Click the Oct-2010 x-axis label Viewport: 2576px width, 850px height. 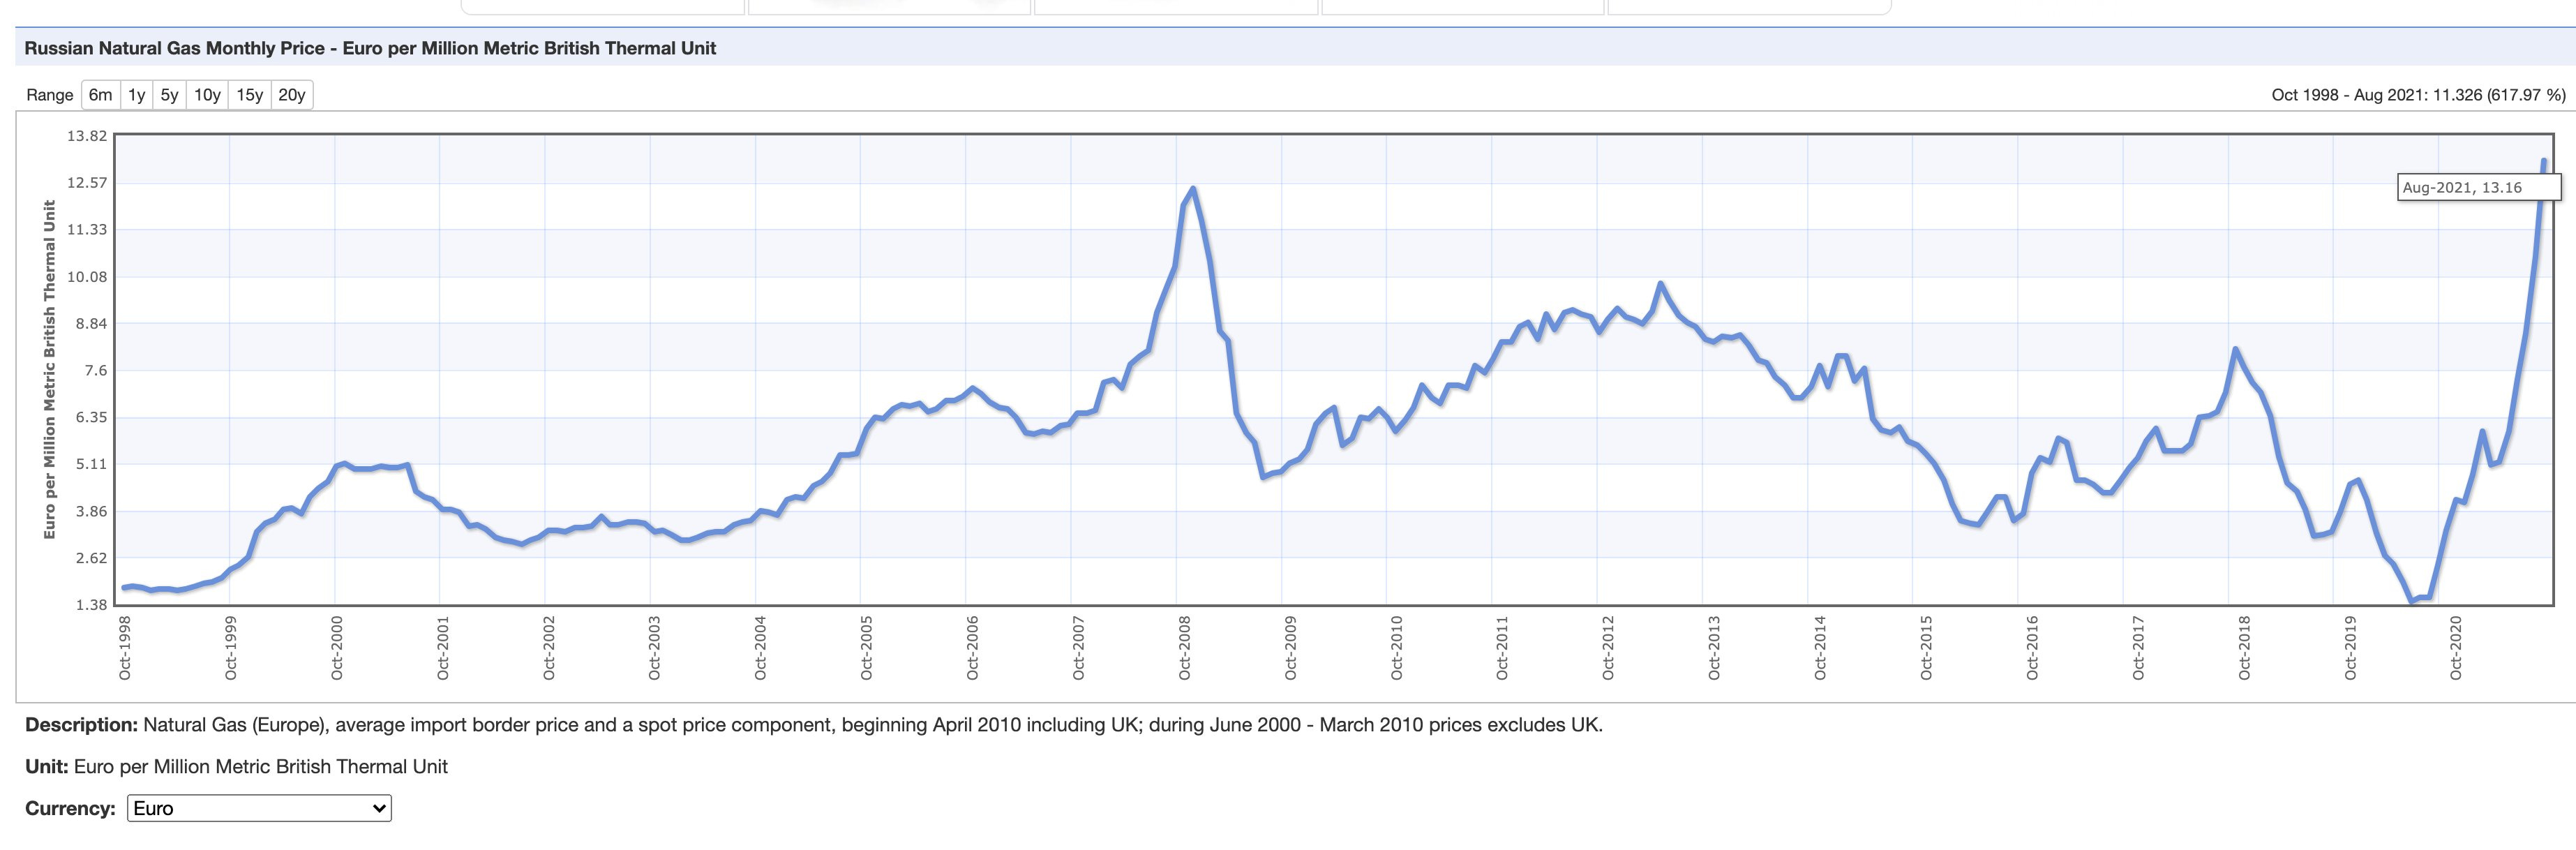1396,648
